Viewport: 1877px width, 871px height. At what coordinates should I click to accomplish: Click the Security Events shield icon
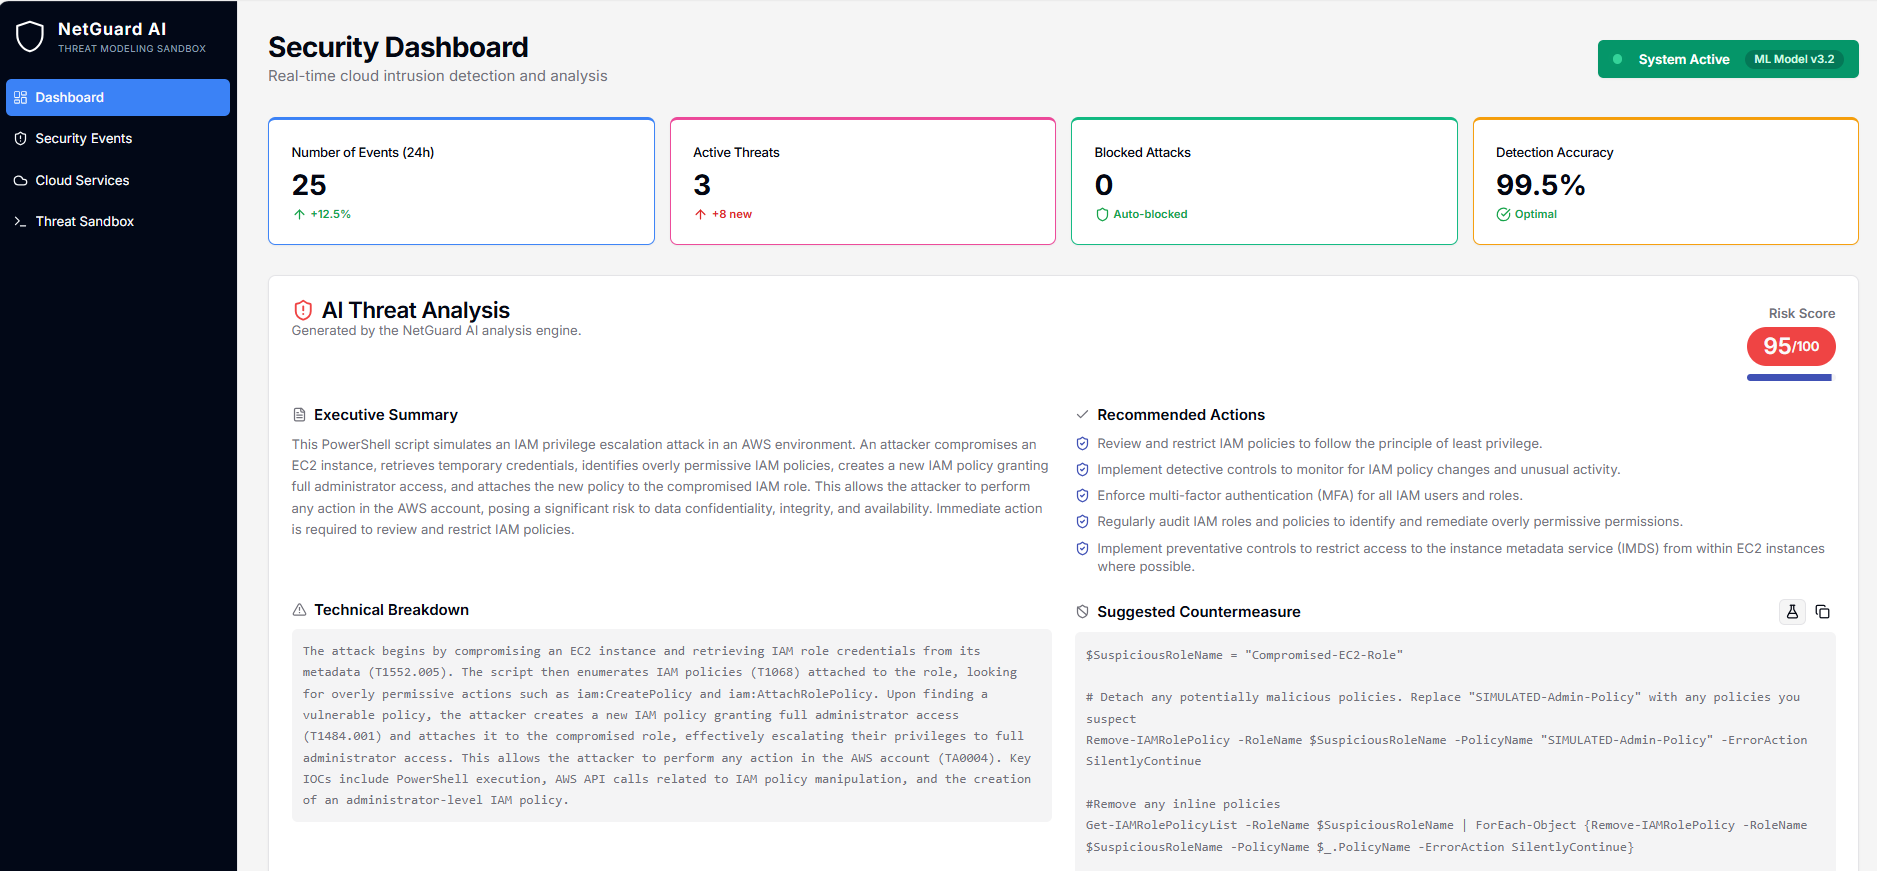click(20, 138)
